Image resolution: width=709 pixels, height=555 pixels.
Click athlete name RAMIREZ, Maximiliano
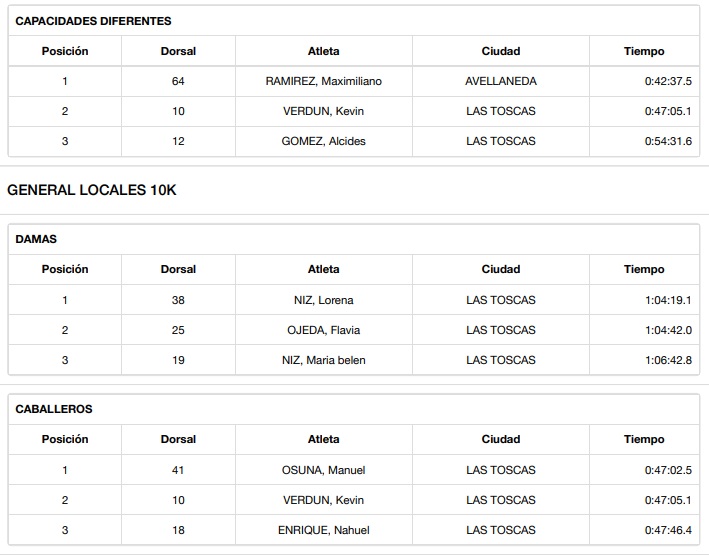[323, 81]
